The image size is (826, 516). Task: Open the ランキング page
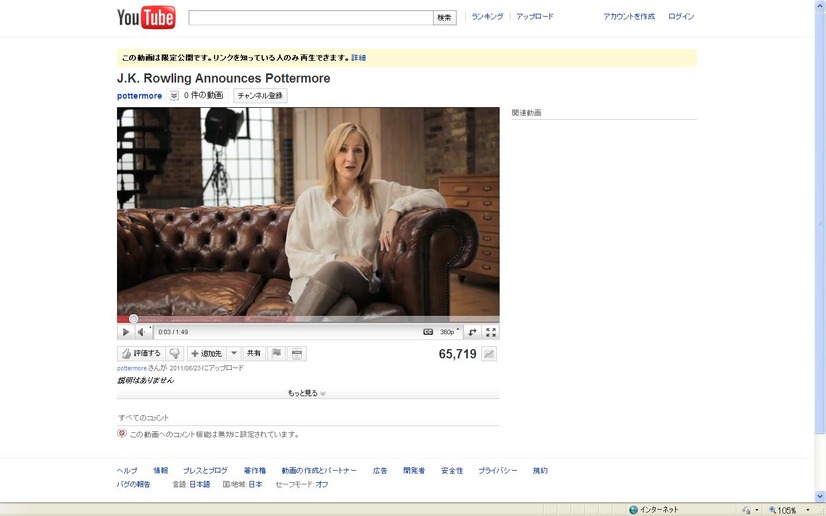click(x=487, y=16)
